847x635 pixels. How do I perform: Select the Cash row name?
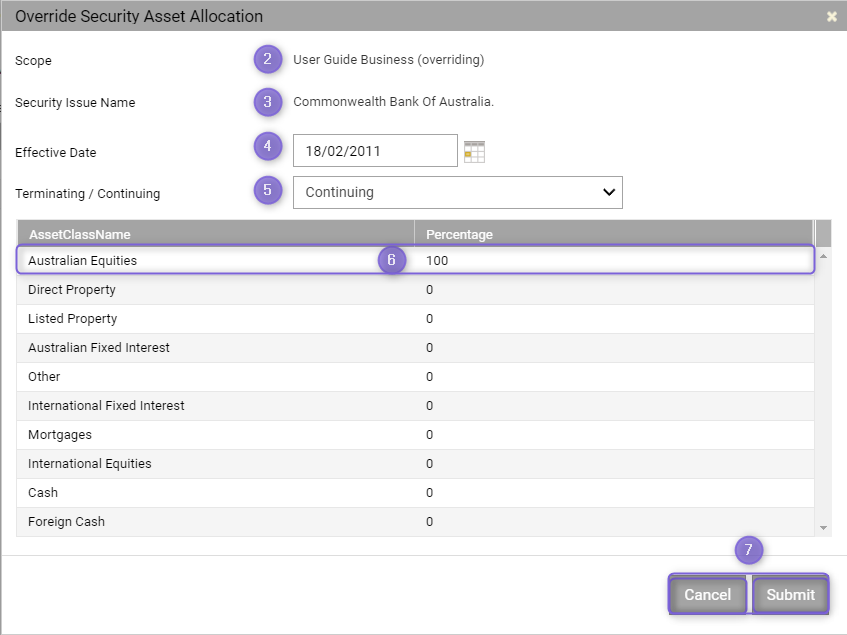(43, 492)
